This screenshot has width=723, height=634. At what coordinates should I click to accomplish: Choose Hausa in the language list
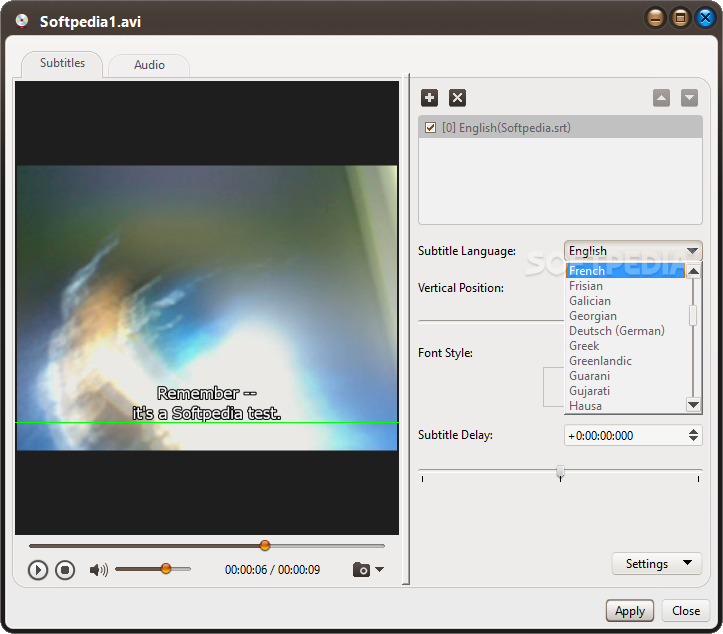(625, 406)
